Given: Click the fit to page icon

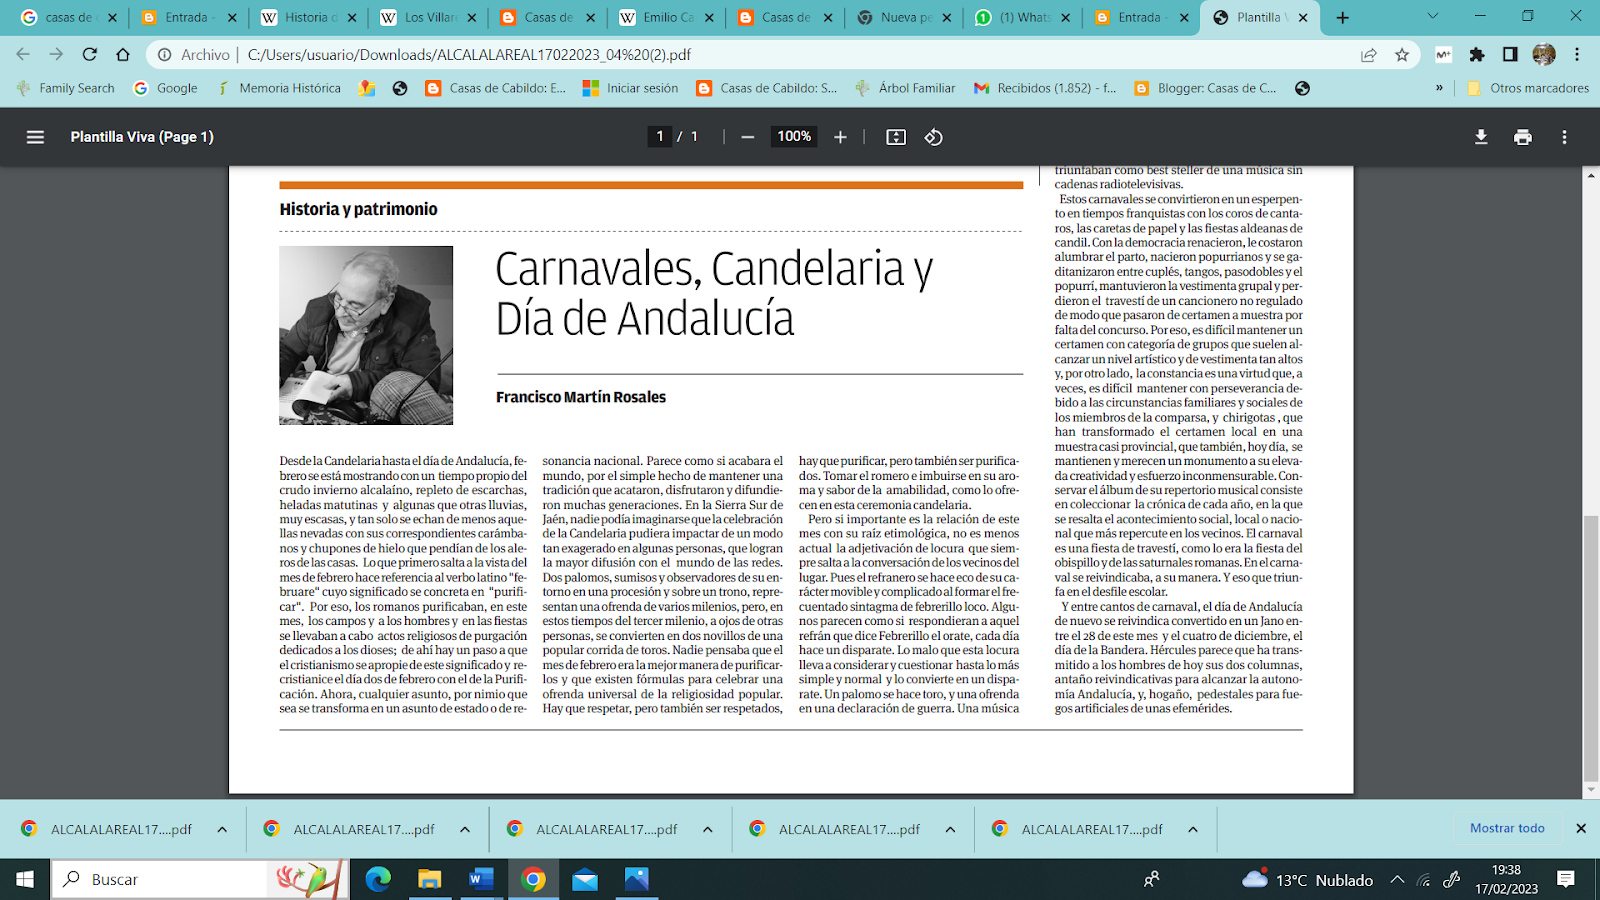Looking at the screenshot, I should coord(896,137).
